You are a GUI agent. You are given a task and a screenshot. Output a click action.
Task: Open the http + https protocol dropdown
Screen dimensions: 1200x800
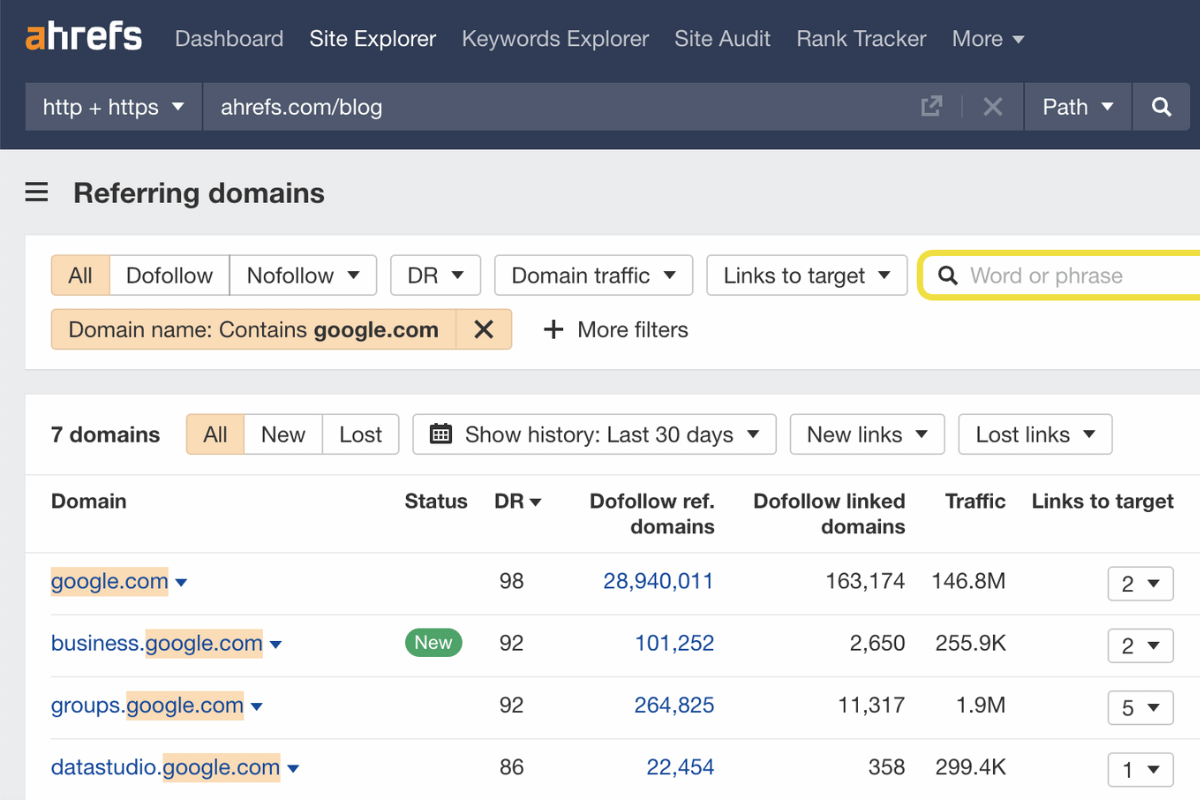click(x=114, y=107)
